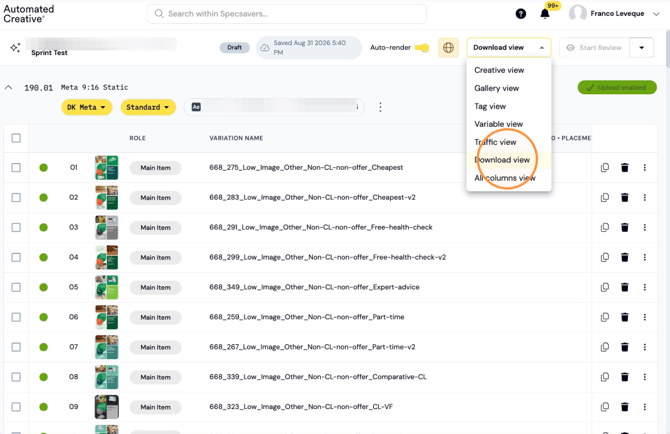
Task: Open the help question mark icon
Action: point(520,14)
